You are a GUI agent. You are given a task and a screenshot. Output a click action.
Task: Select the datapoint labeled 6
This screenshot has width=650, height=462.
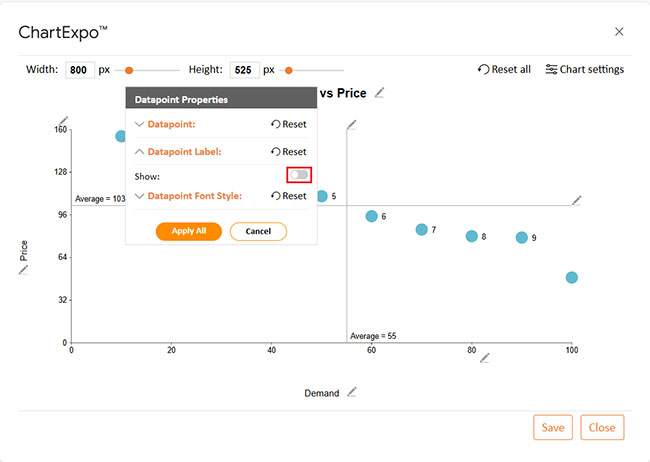[x=371, y=216]
